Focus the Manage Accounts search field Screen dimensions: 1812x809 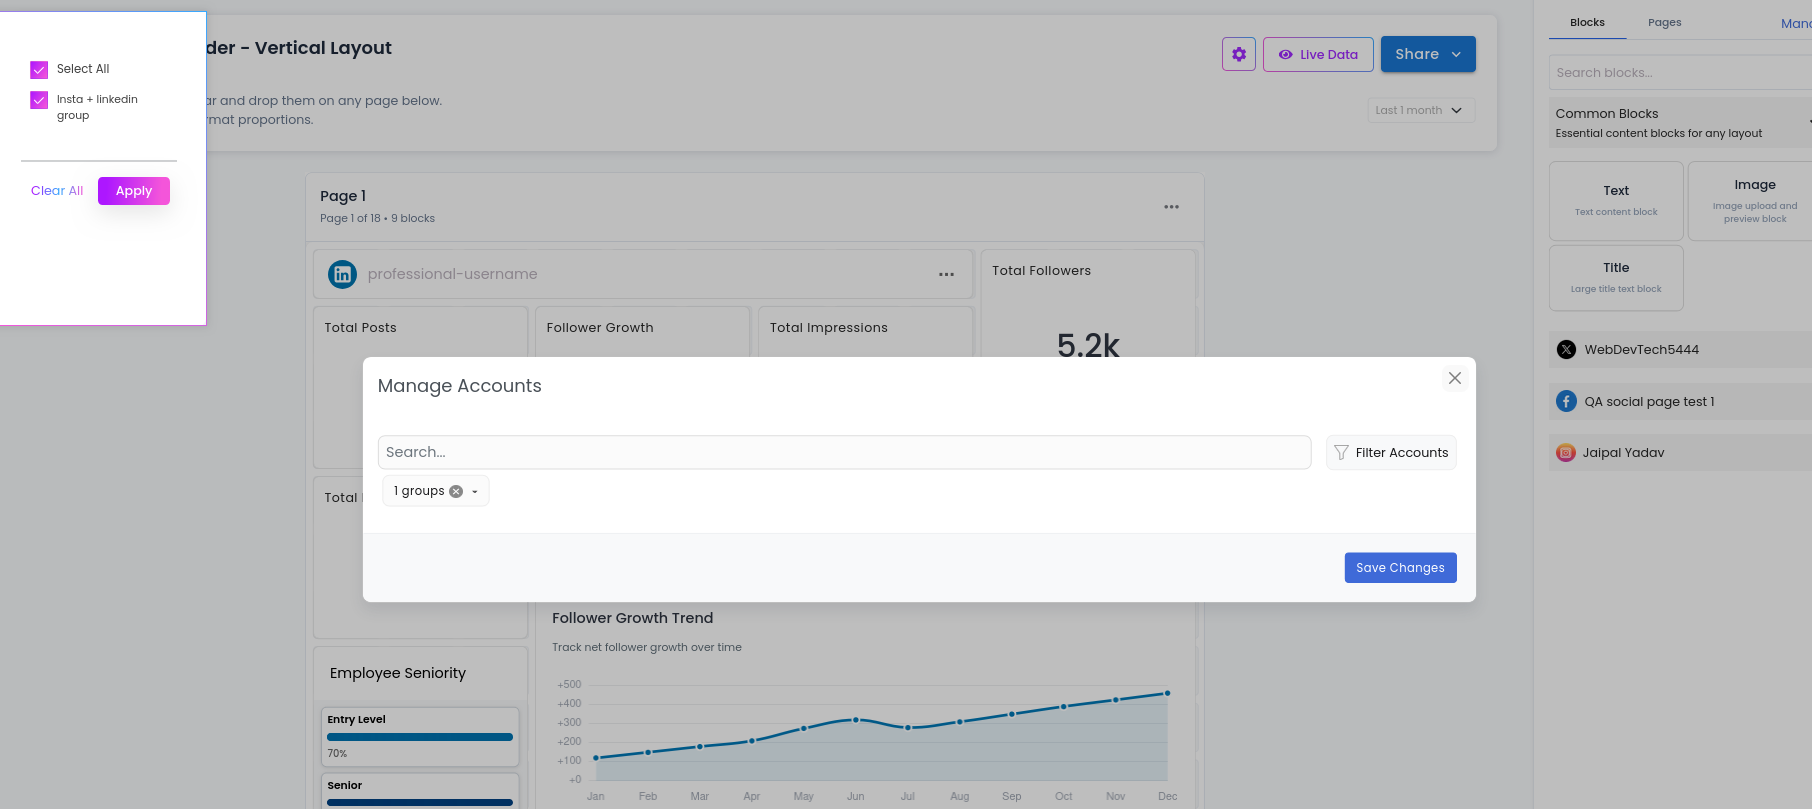[844, 452]
